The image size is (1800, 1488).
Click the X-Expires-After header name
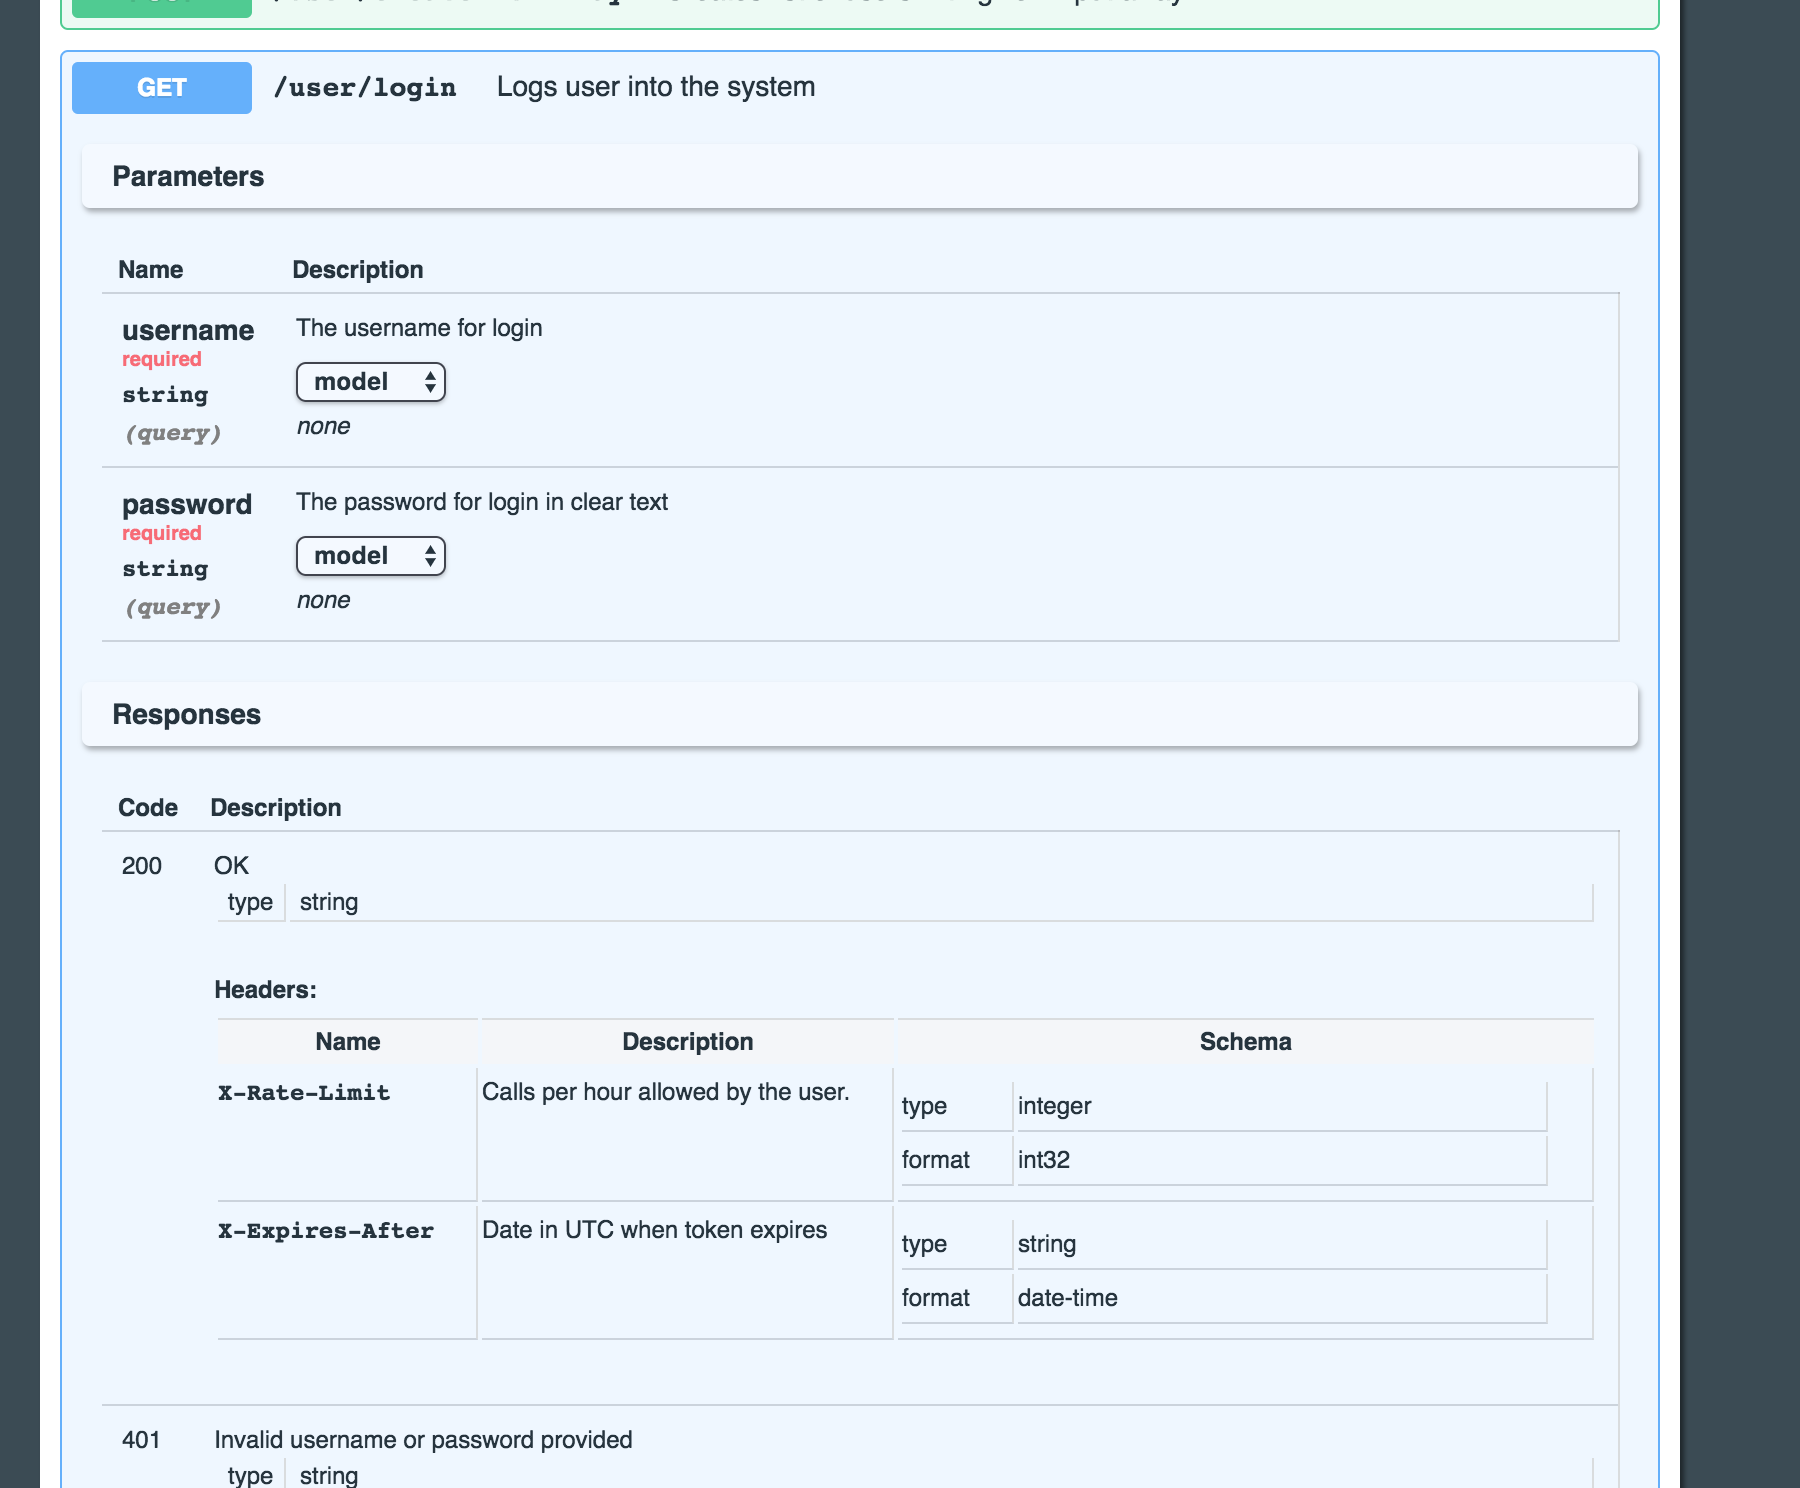pos(326,1231)
